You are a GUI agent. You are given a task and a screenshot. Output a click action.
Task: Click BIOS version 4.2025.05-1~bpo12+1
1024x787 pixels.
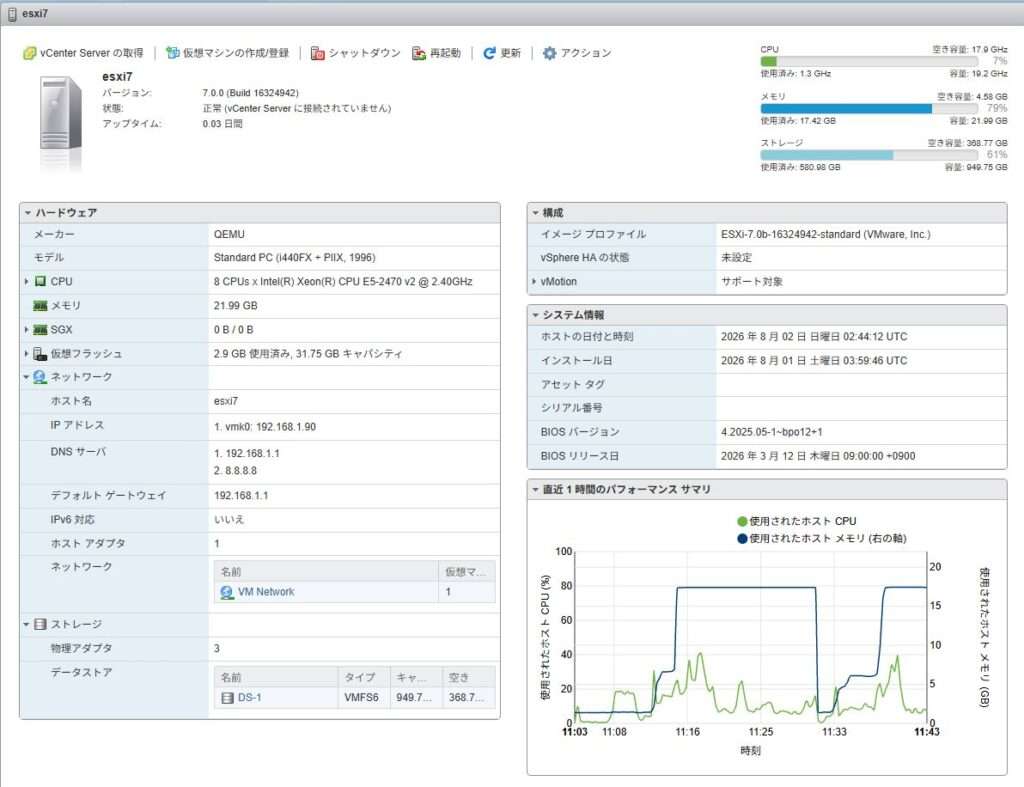771,432
